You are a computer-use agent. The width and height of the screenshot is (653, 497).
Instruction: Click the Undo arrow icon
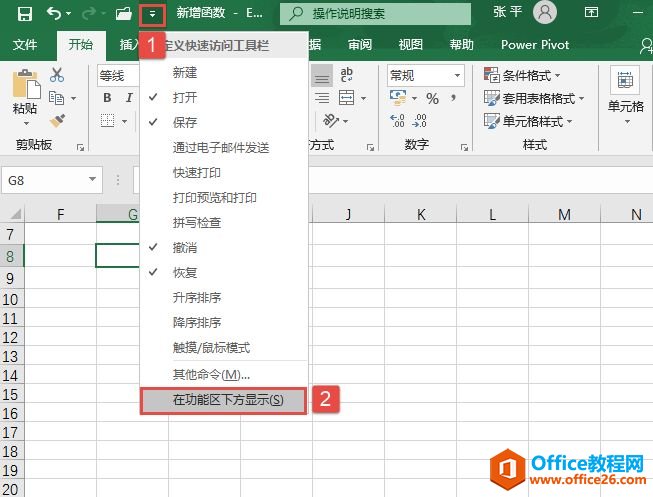(x=54, y=14)
